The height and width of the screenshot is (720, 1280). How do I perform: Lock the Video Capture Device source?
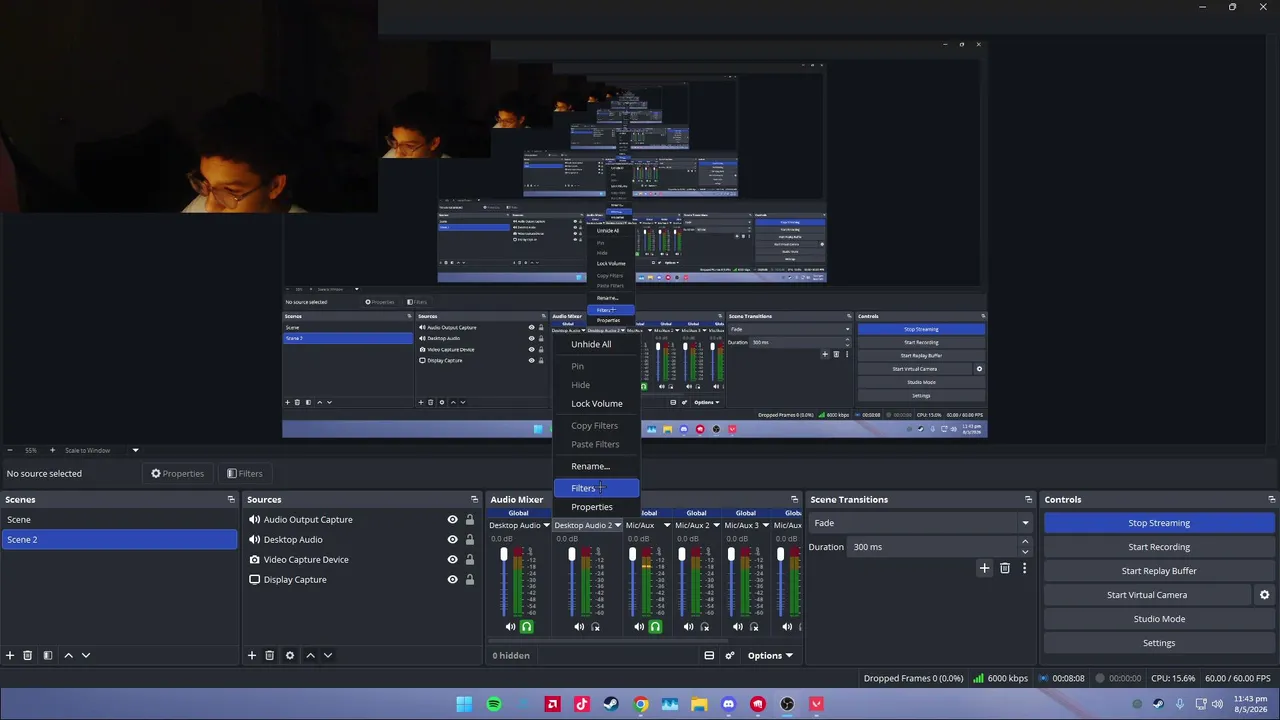coord(470,560)
